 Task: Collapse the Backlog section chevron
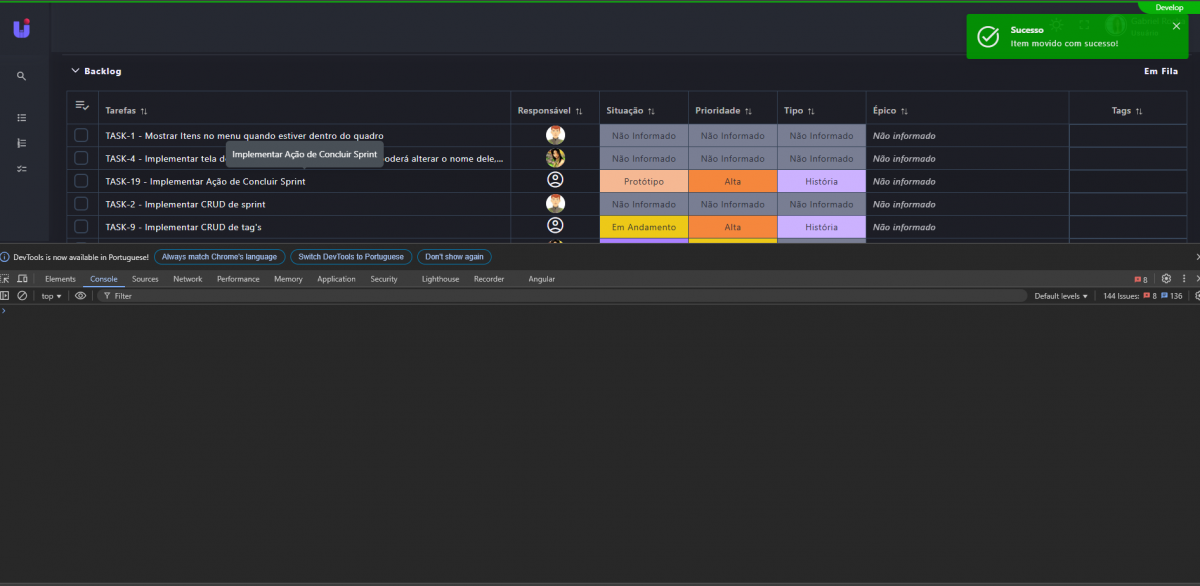pos(74,71)
